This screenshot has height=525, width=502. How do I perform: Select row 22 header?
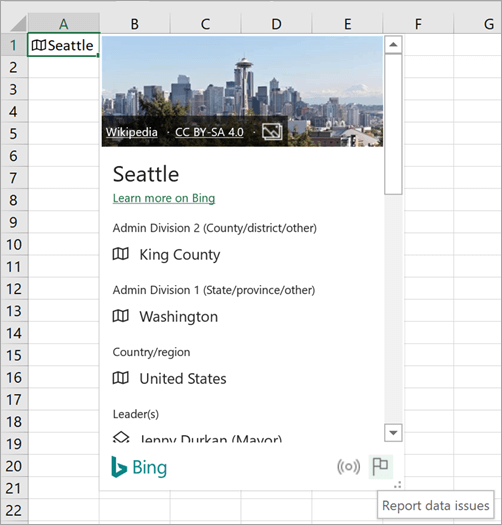(x=14, y=510)
